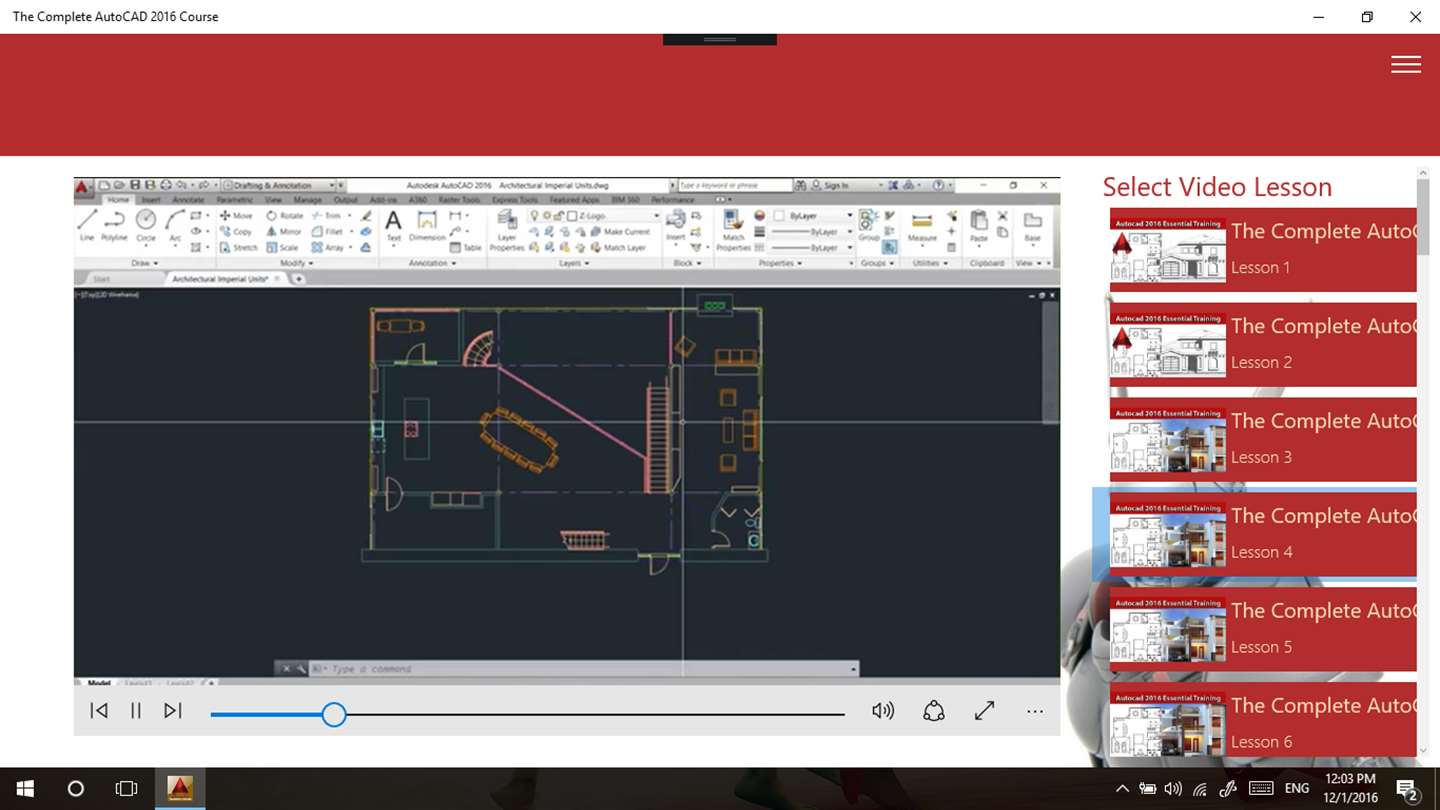
Task: Switch the video to full screen
Action: [985, 711]
